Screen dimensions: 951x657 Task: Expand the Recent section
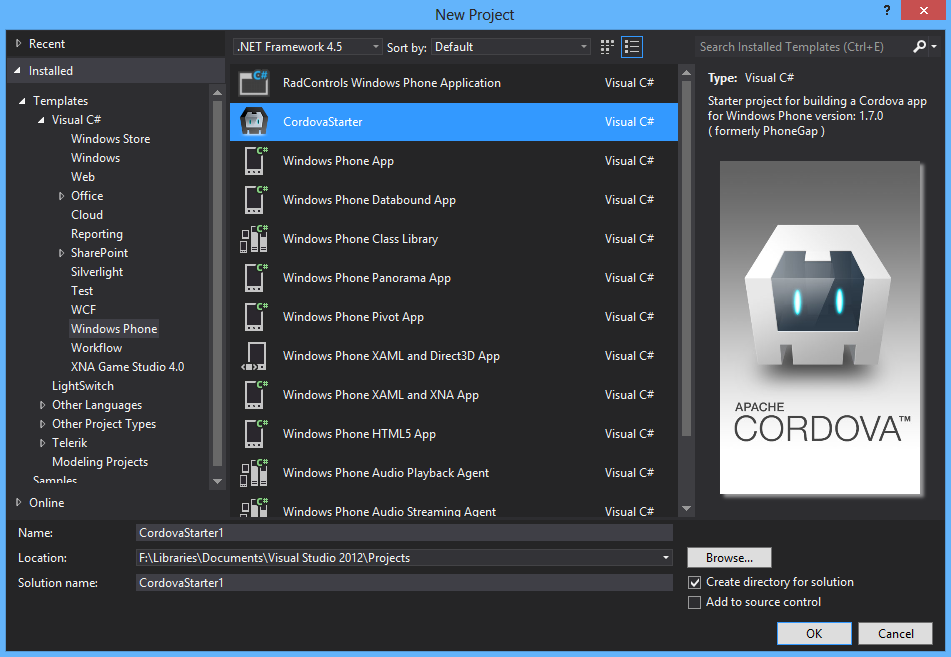click(x=19, y=44)
